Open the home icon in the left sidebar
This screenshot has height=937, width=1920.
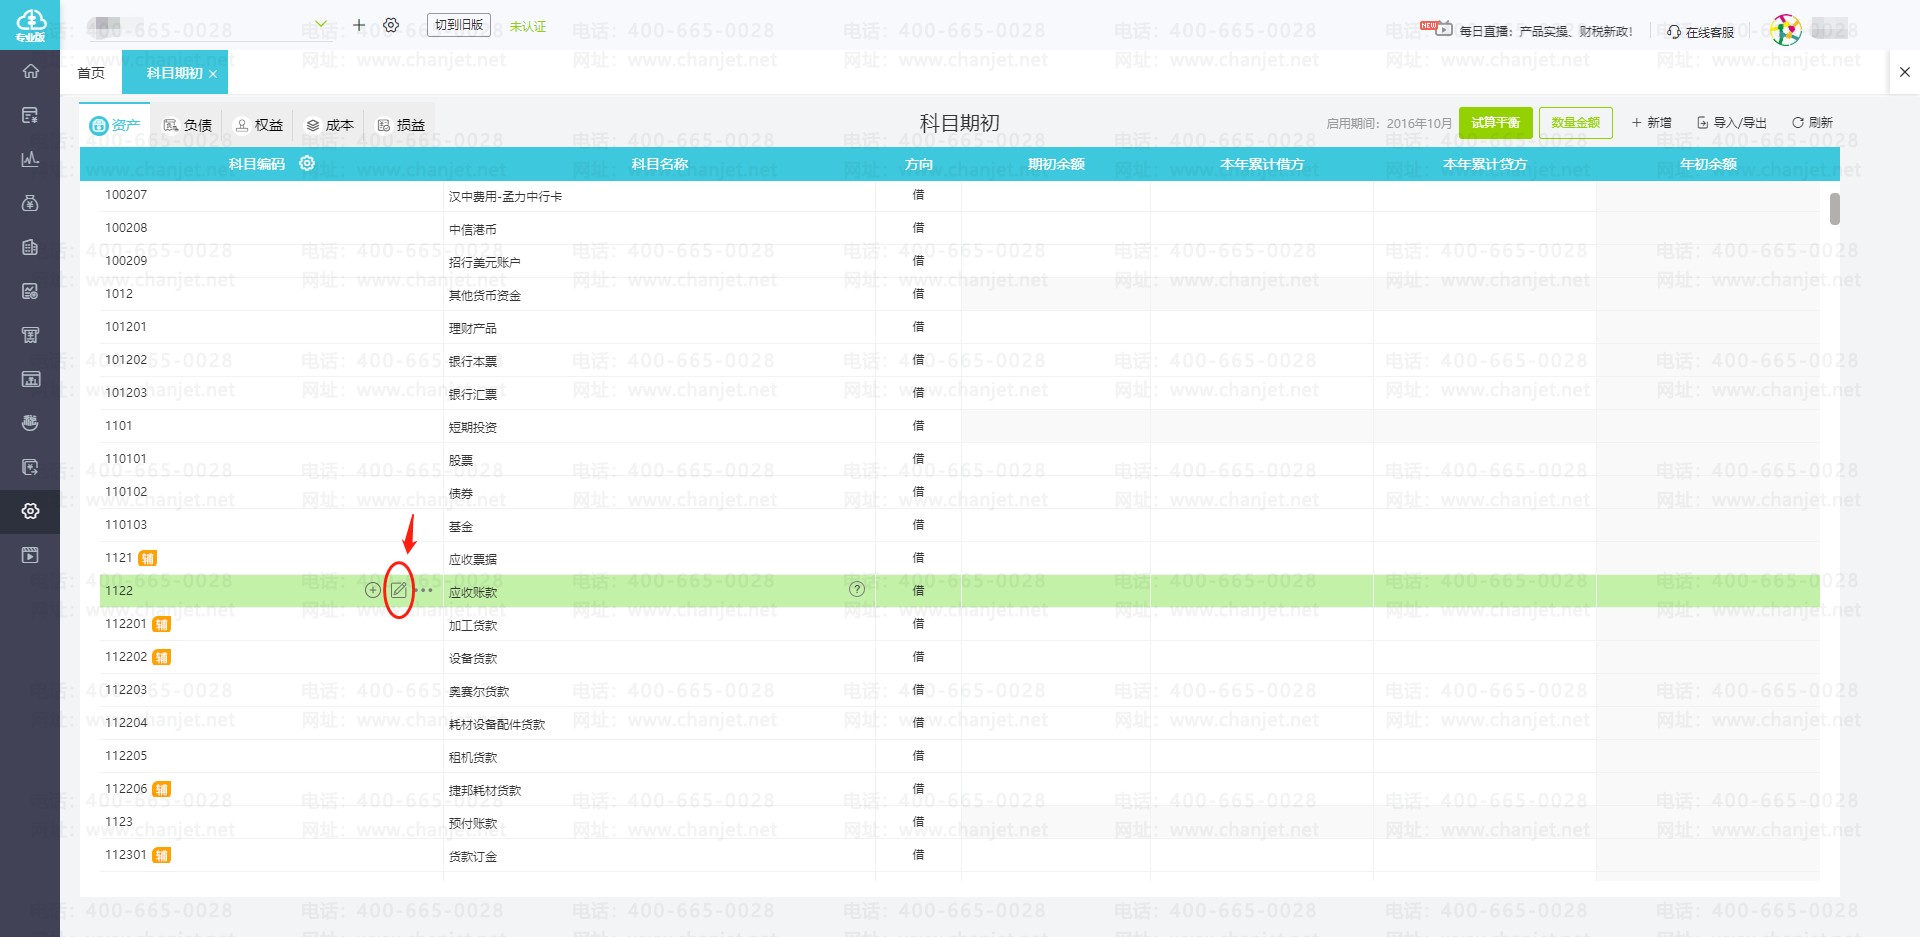tap(30, 71)
